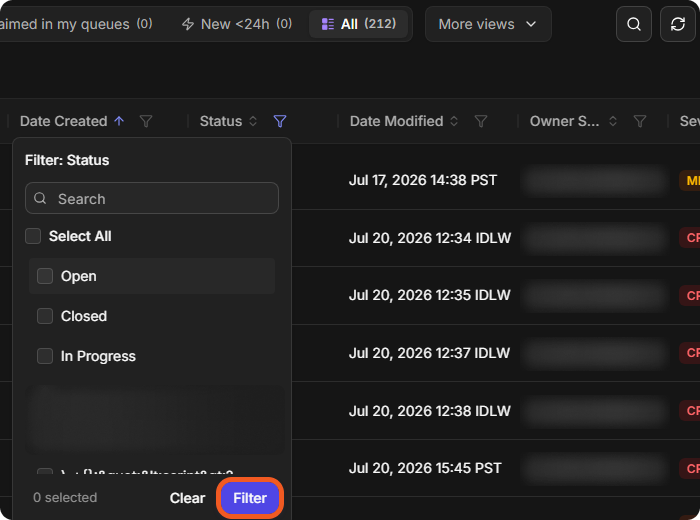Open Date Modified column filter funnel
Viewport: 700px width, 520px height.
[481, 121]
